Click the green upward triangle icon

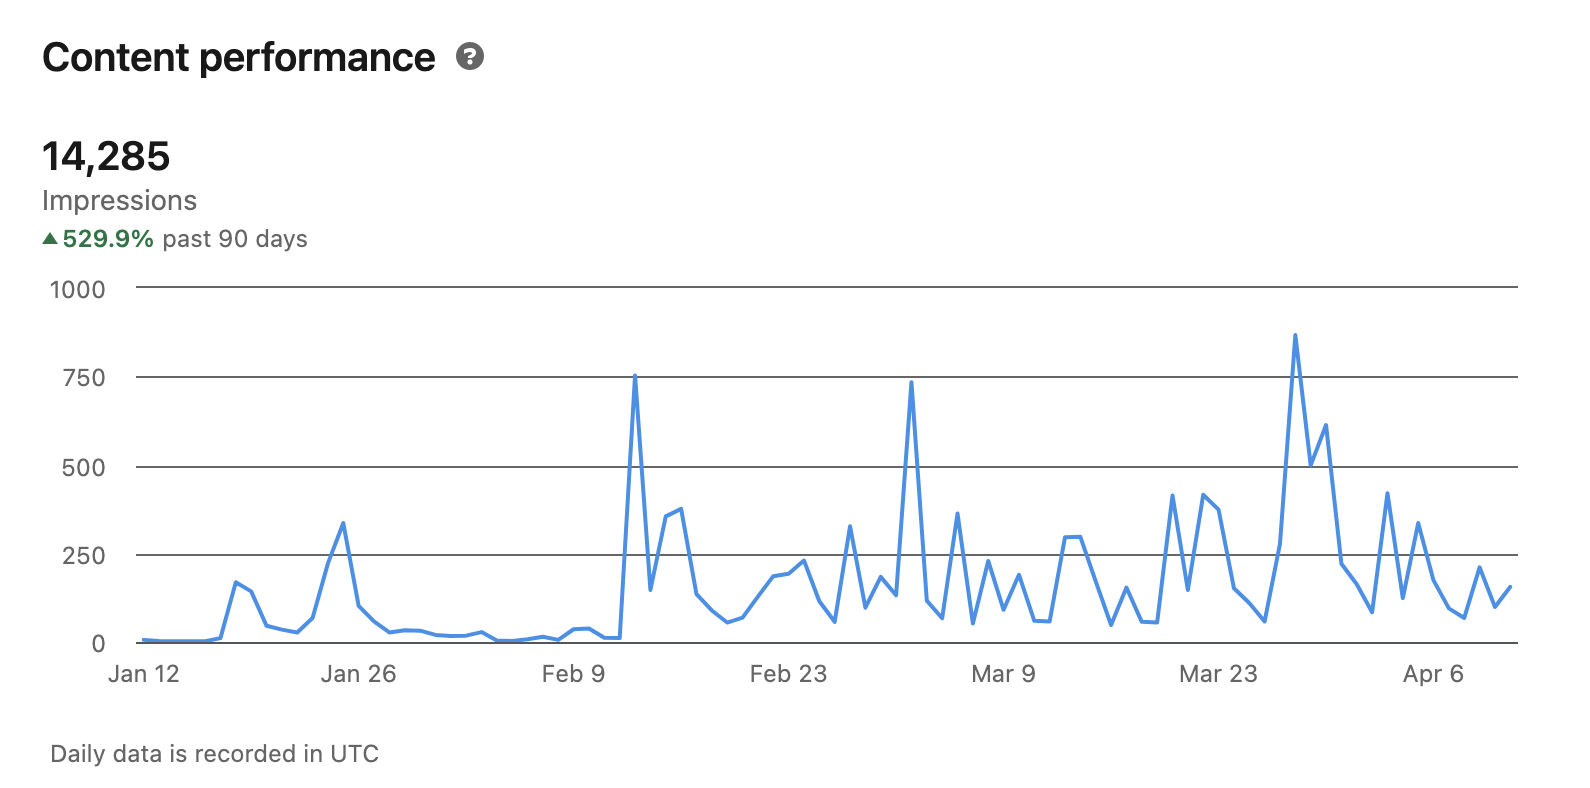coord(50,239)
